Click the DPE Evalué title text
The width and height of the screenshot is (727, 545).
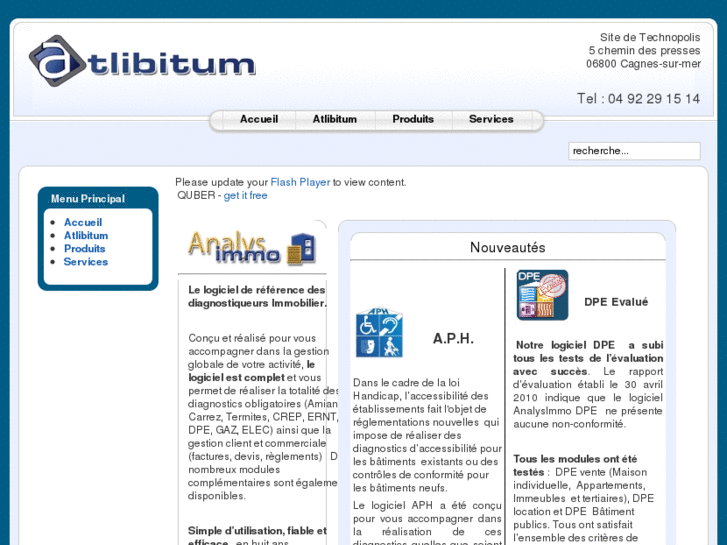point(616,302)
